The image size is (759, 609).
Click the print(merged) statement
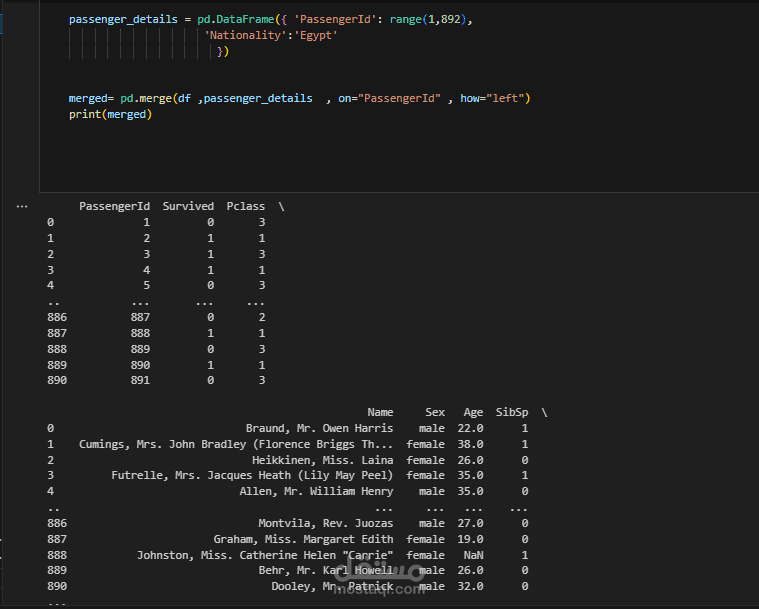(110, 114)
